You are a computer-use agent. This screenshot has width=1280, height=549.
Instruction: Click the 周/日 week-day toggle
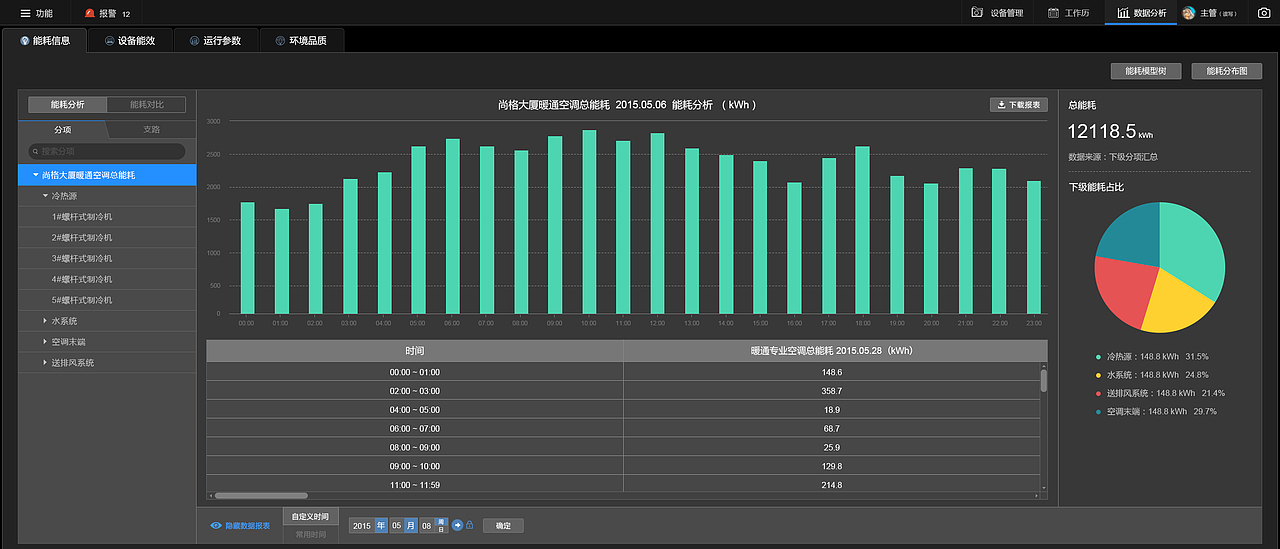(442, 525)
